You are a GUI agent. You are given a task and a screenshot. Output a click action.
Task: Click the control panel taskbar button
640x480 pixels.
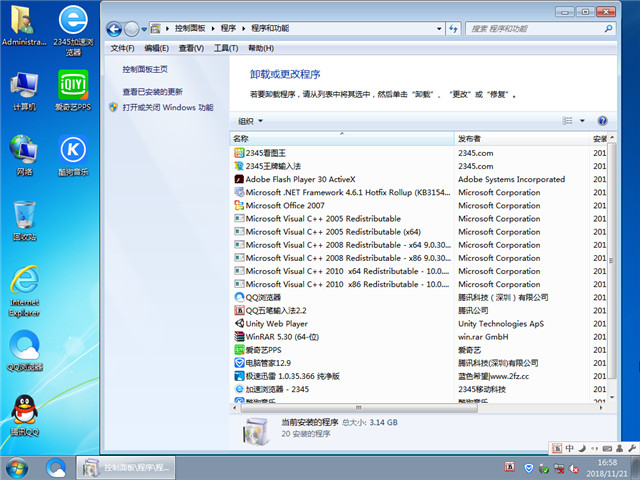(126, 468)
